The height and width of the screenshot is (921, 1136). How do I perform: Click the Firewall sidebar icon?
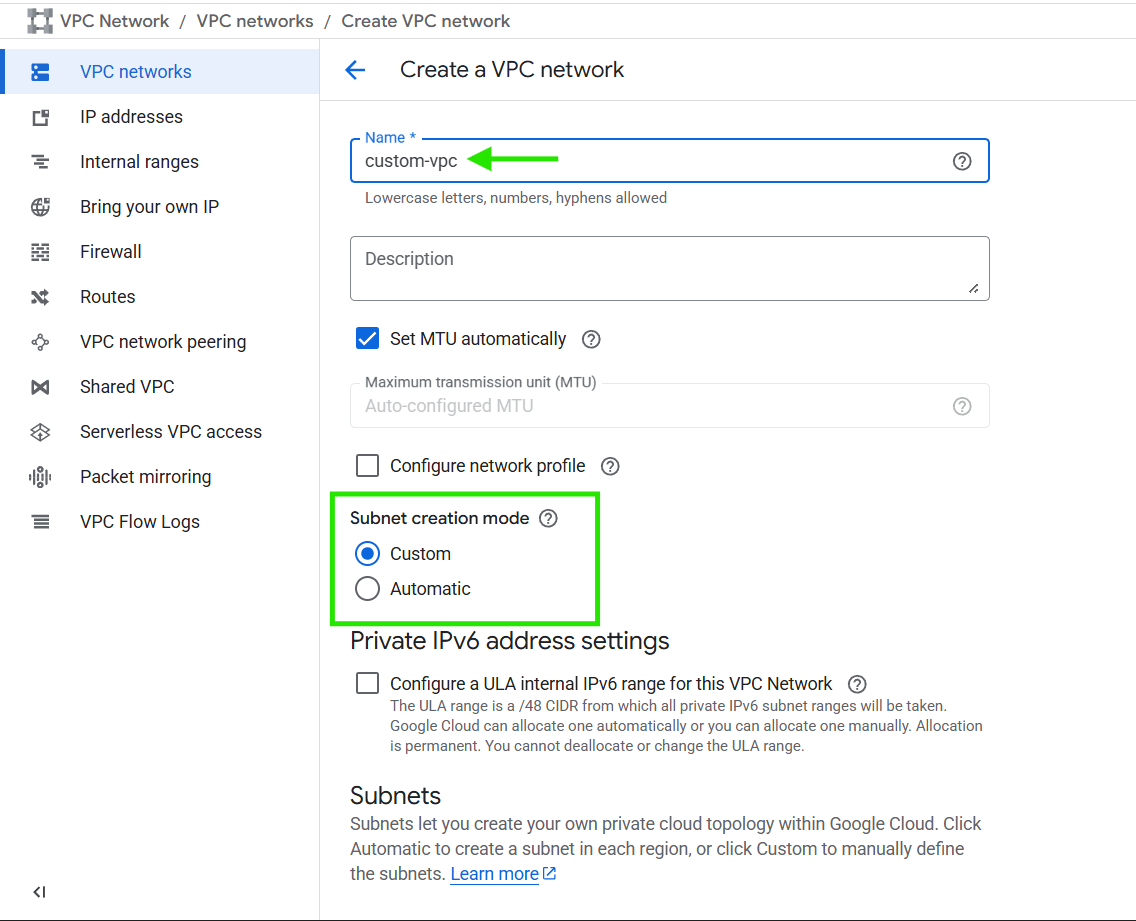click(40, 252)
